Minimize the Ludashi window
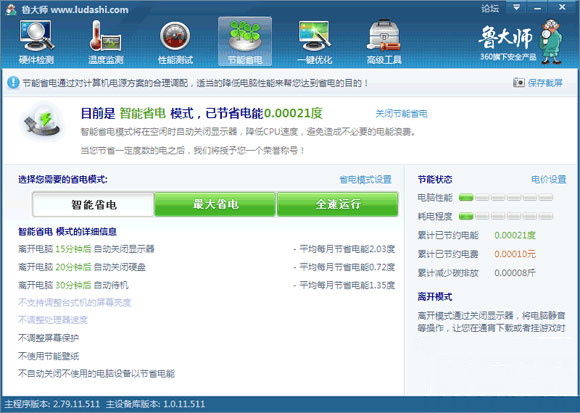Image resolution: width=580 pixels, height=413 pixels. coord(538,7)
